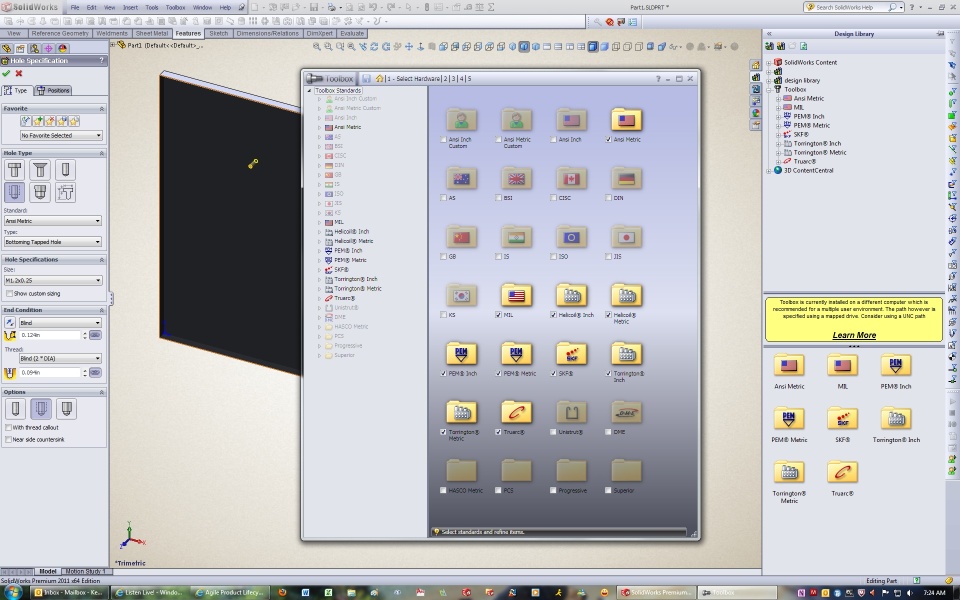Viewport: 960px width, 600px height.
Task: Select the Legacy Hole type icon
Action: pyautogui.click(x=65, y=192)
